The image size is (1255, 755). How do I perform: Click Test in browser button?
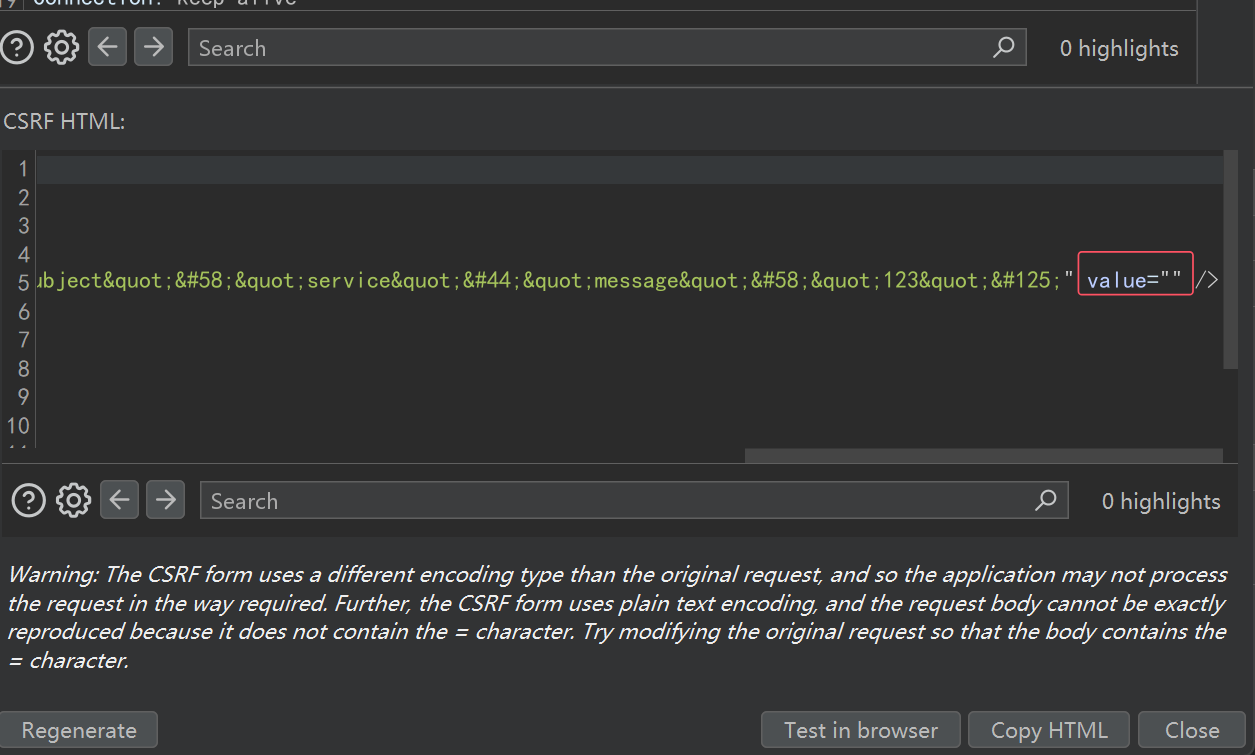pos(861,730)
